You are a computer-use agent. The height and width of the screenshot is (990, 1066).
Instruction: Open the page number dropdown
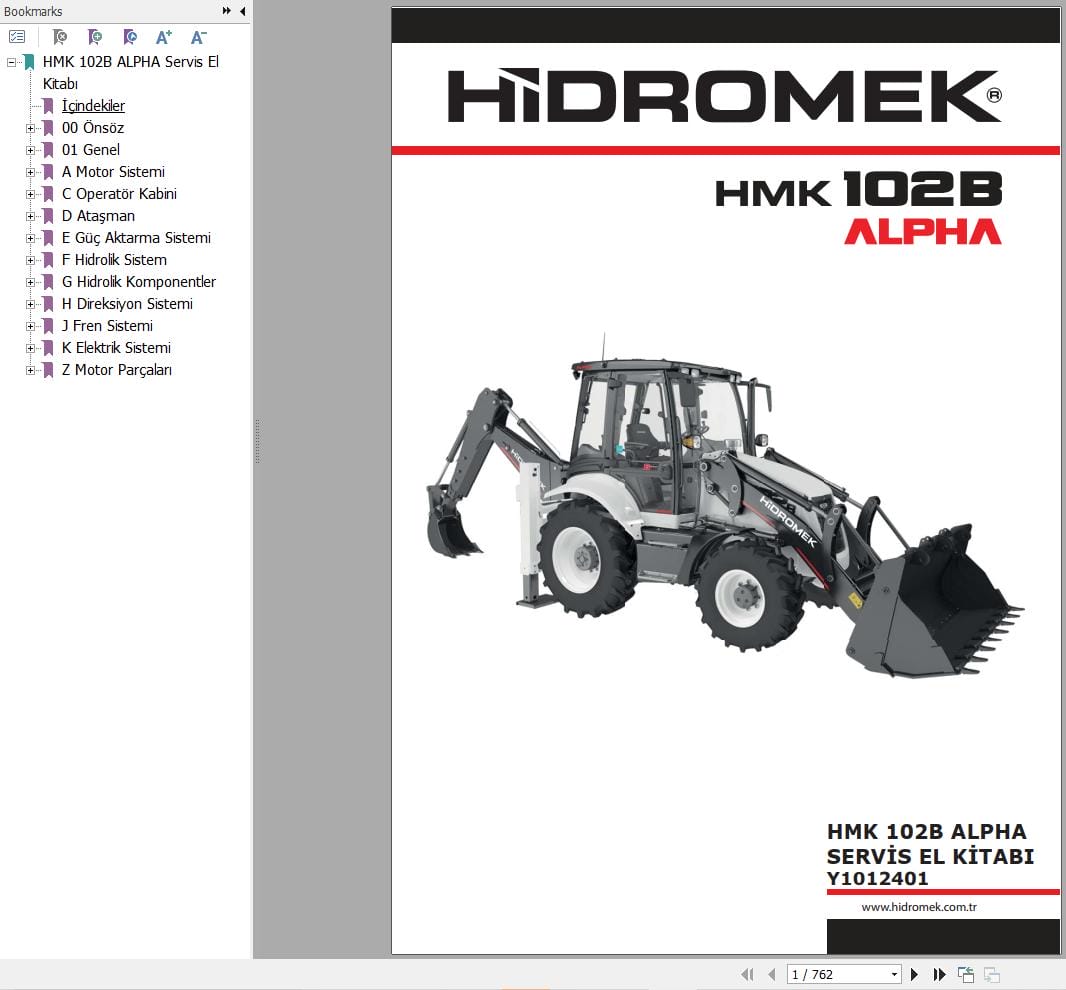(895, 974)
